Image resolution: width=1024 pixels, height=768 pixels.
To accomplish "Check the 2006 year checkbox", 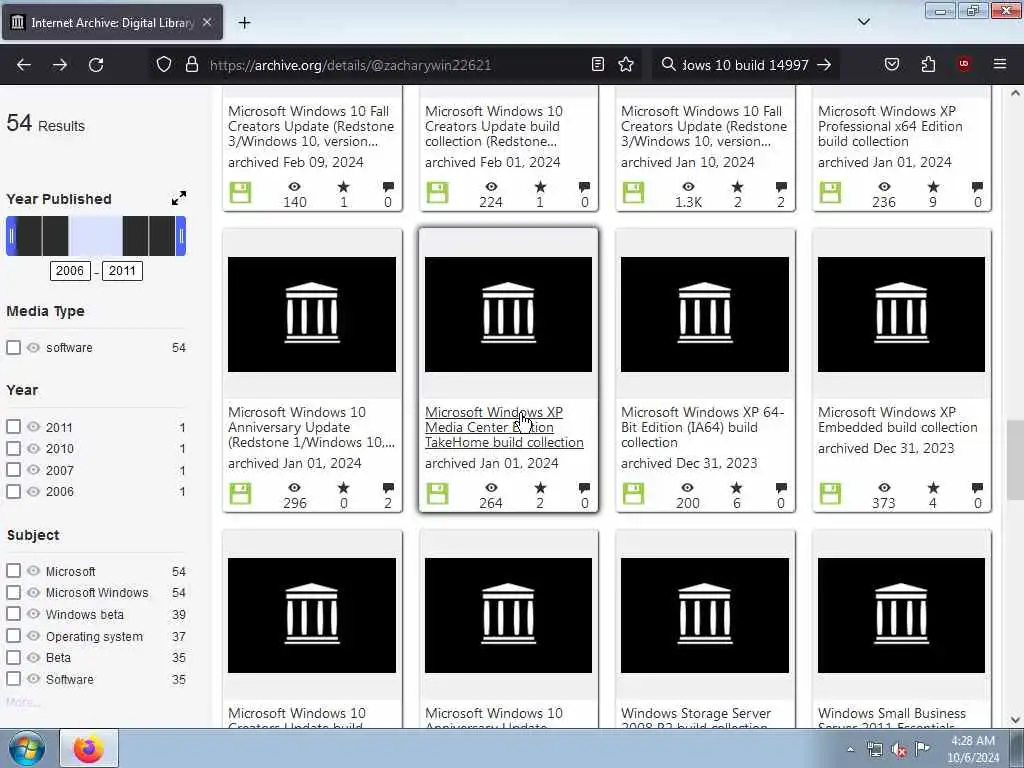I will [x=13, y=491].
